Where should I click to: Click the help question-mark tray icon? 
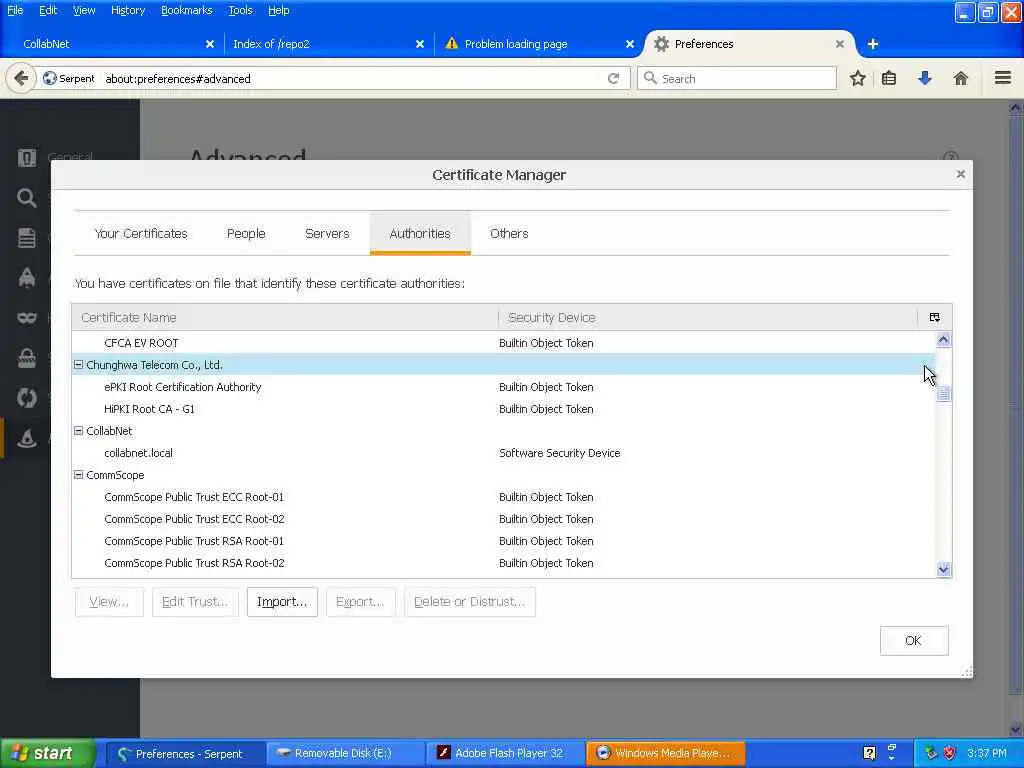pos(869,753)
